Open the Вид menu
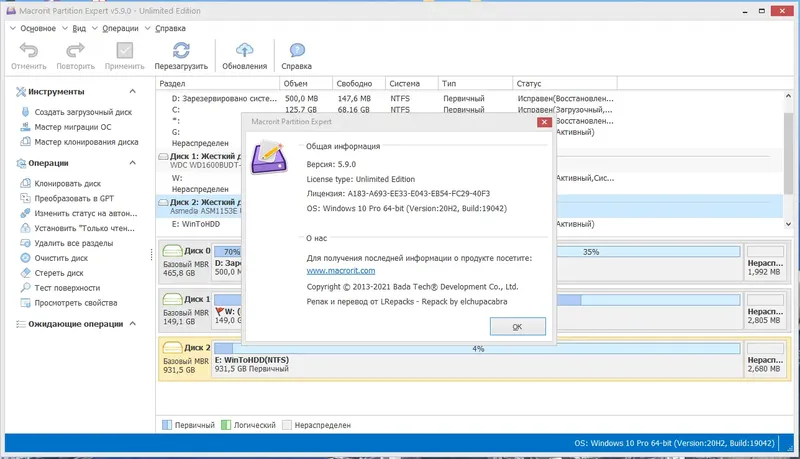 (x=79, y=29)
